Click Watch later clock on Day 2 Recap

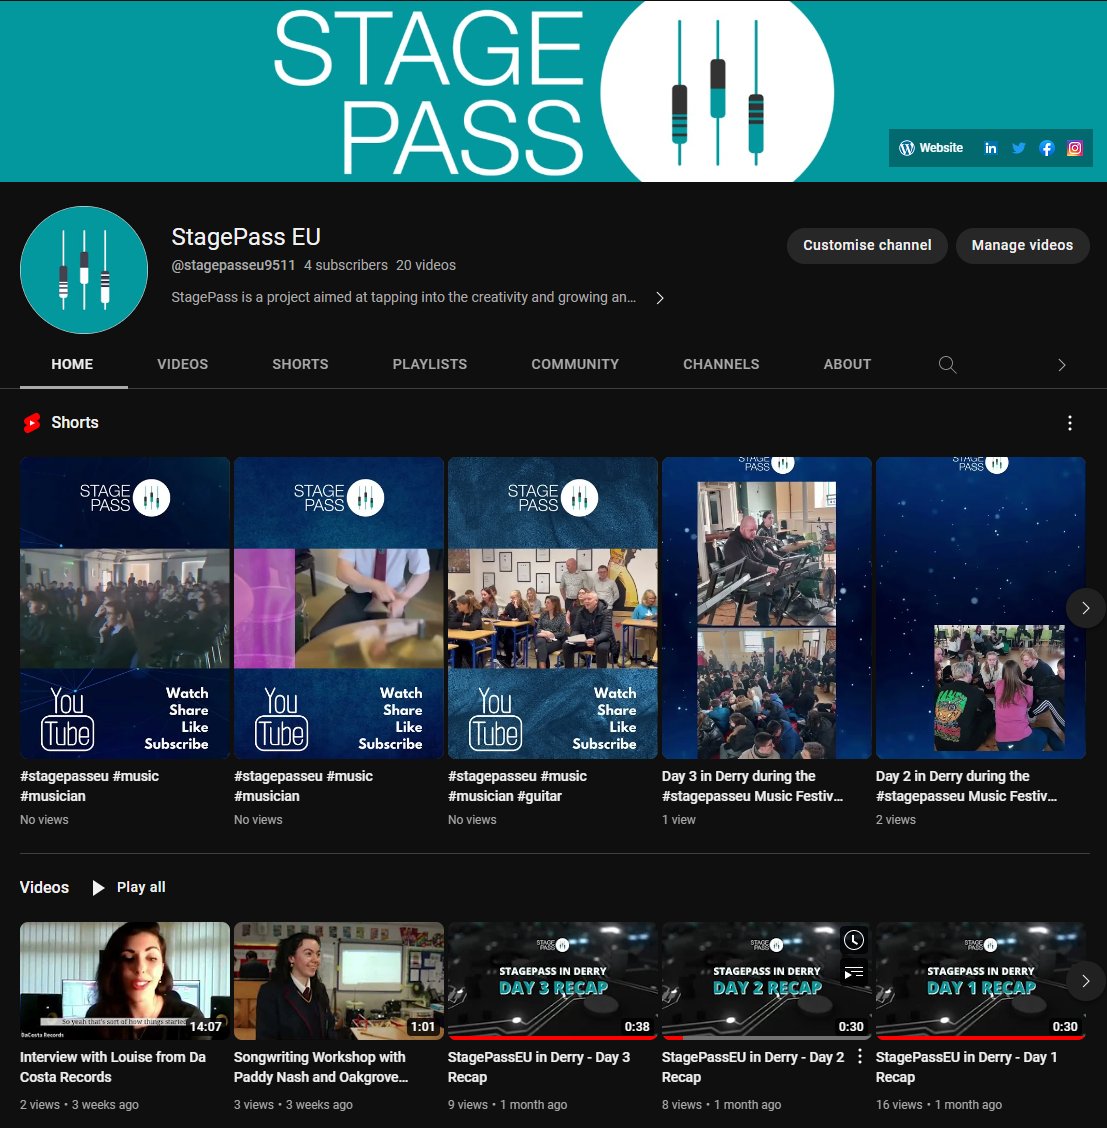tap(854, 940)
